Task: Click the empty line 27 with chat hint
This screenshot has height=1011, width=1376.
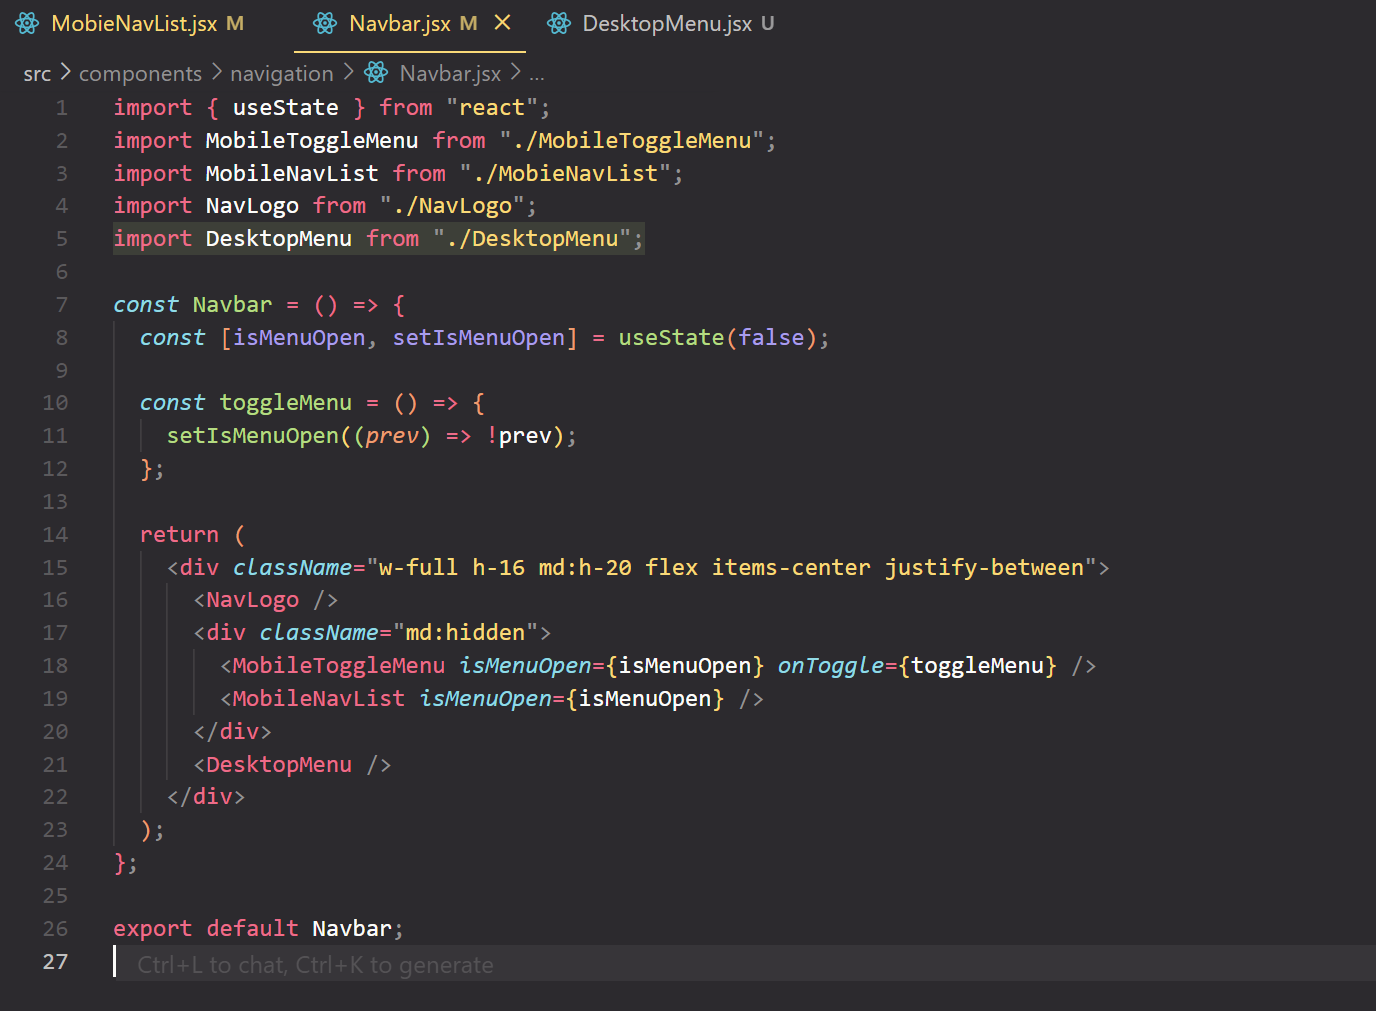Action: click(x=744, y=964)
